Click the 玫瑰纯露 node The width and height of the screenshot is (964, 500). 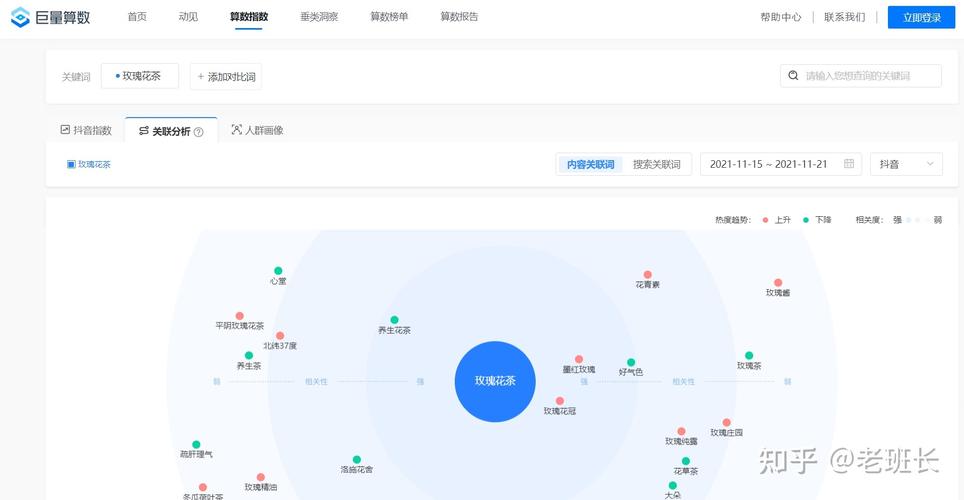pyautogui.click(x=681, y=431)
